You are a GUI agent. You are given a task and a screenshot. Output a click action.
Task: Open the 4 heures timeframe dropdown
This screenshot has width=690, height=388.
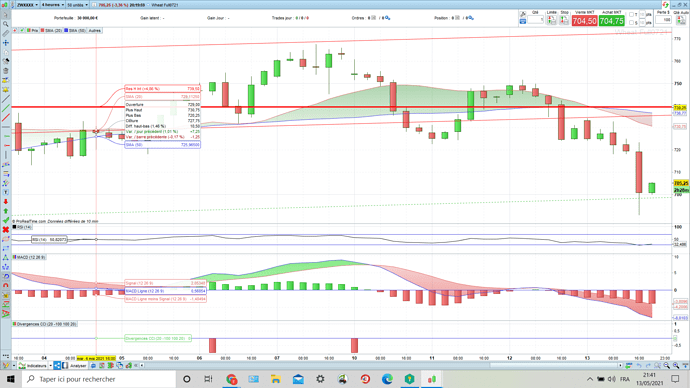coord(52,5)
